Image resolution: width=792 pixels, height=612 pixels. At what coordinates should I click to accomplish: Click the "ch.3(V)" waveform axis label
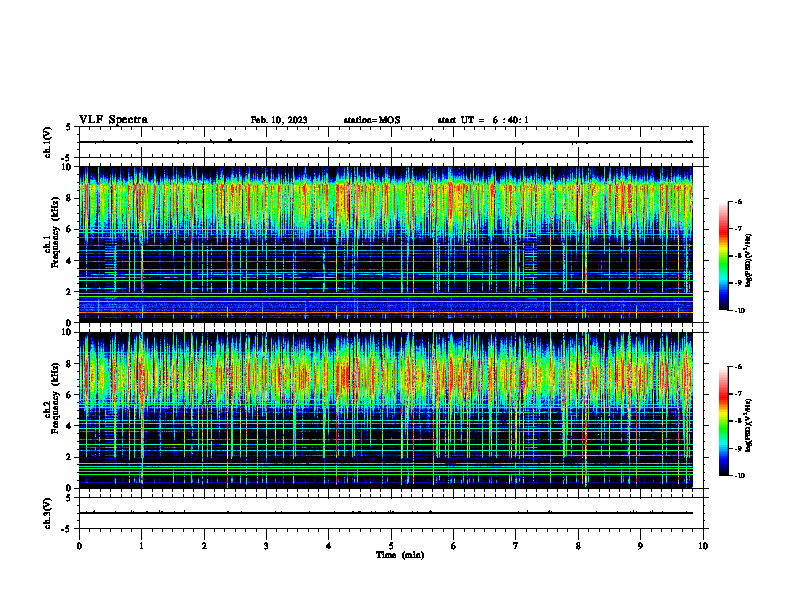[47, 513]
